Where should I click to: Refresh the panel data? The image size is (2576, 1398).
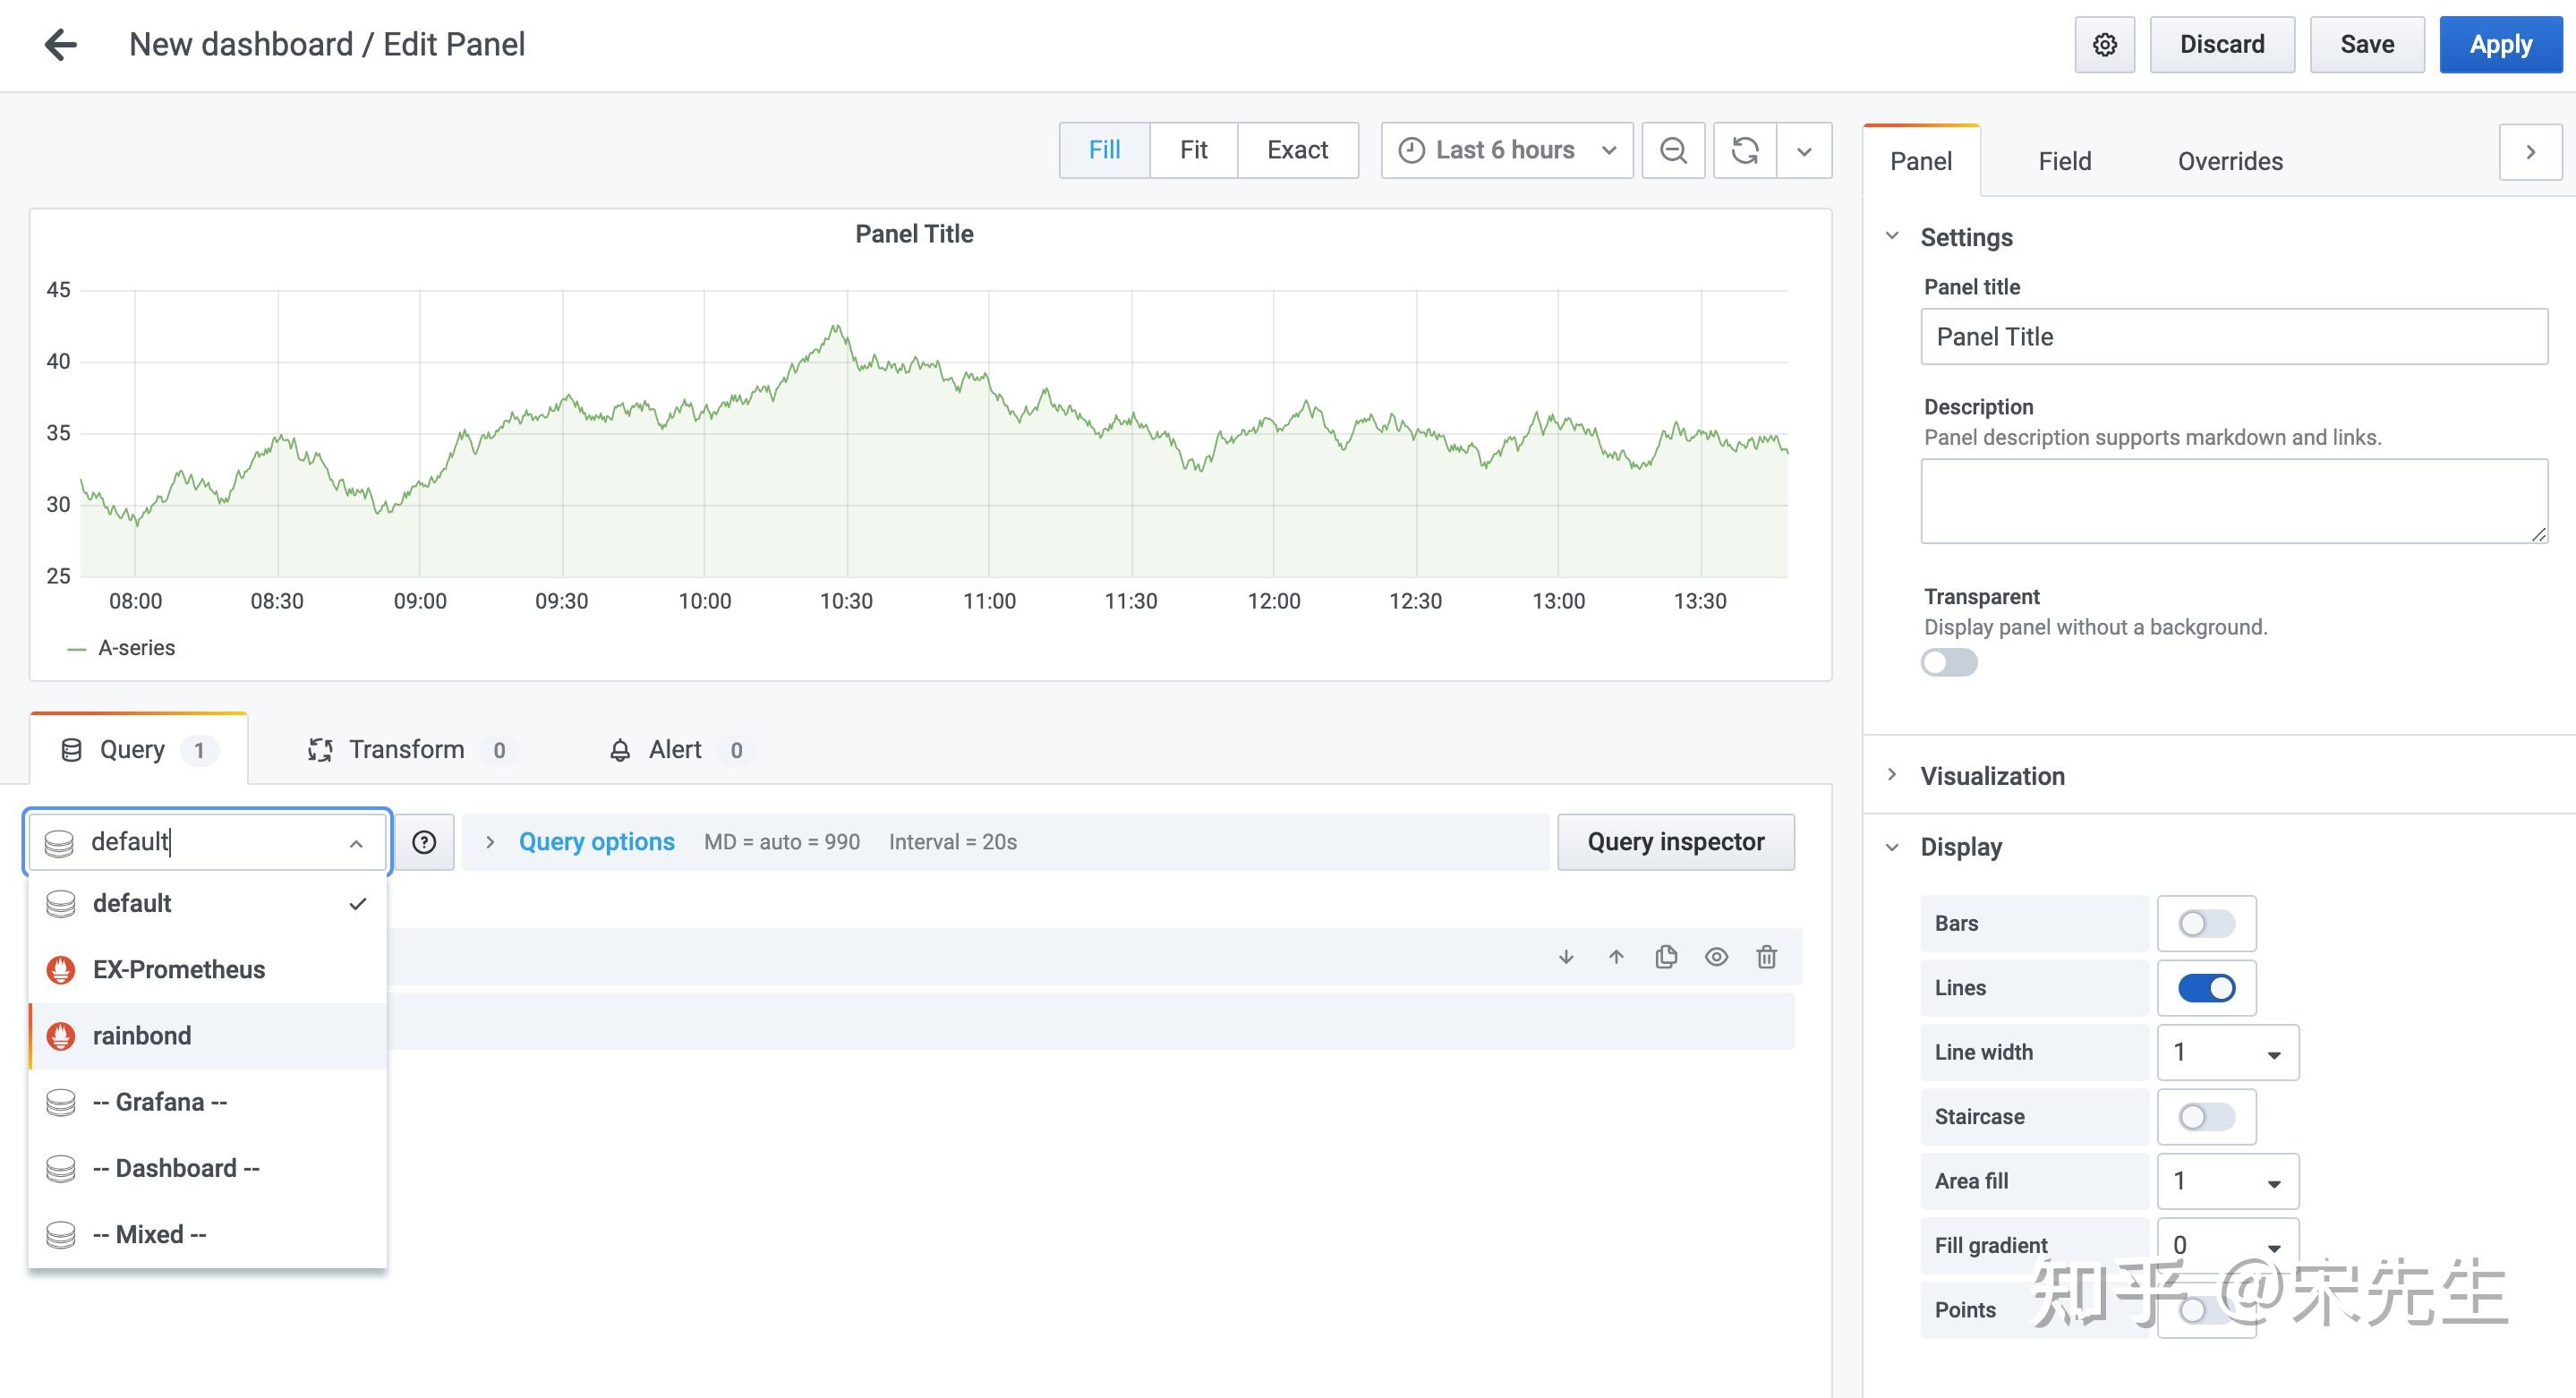pos(1745,150)
